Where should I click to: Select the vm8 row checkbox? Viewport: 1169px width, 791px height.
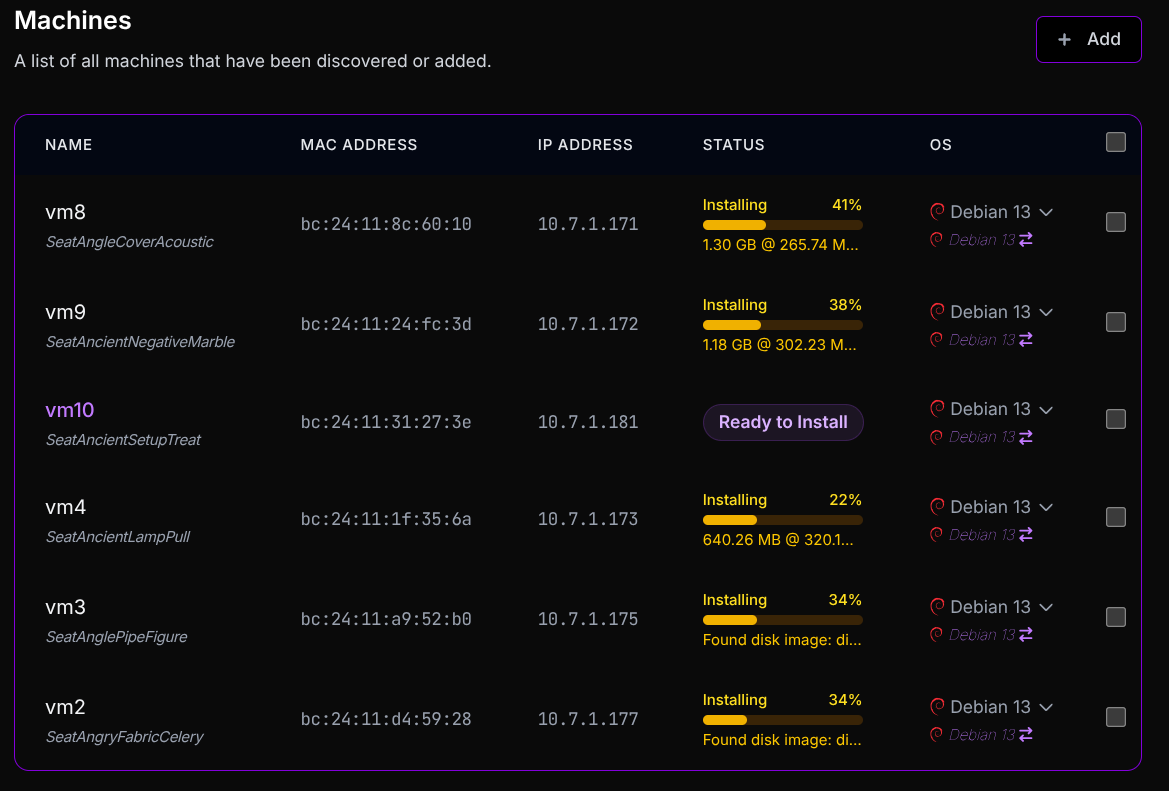tap(1116, 222)
